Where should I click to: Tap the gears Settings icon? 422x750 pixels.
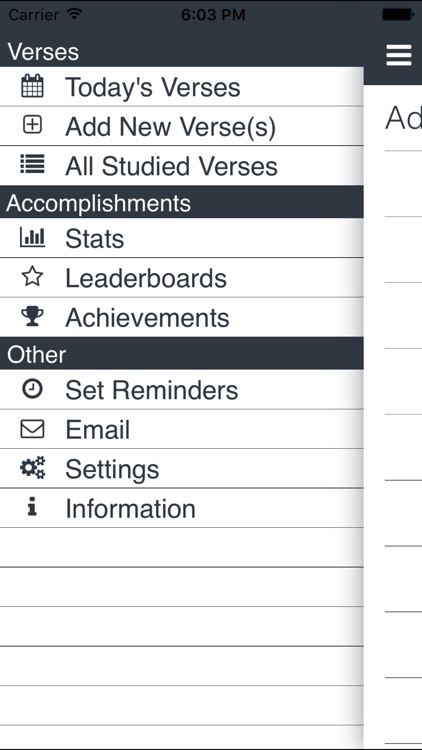[x=33, y=468]
